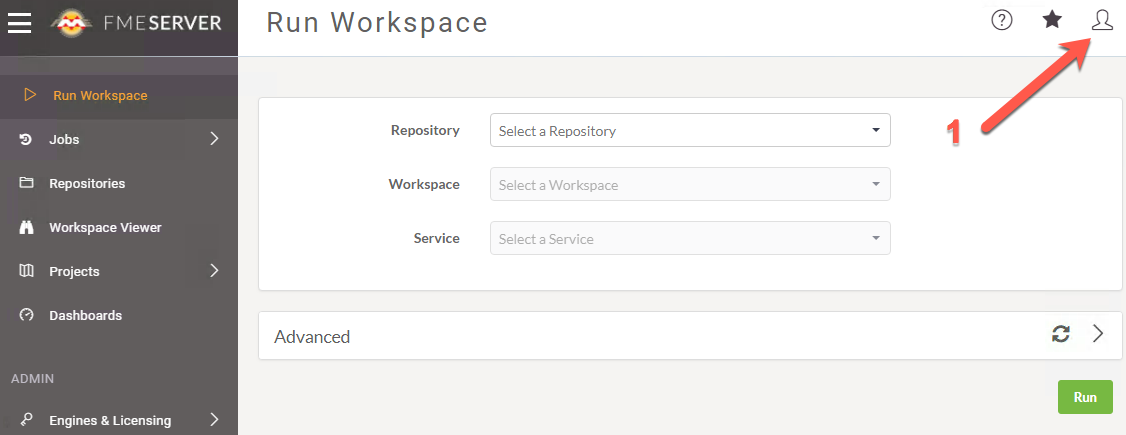Open the help question mark icon
The height and width of the screenshot is (435, 1126).
point(1002,20)
